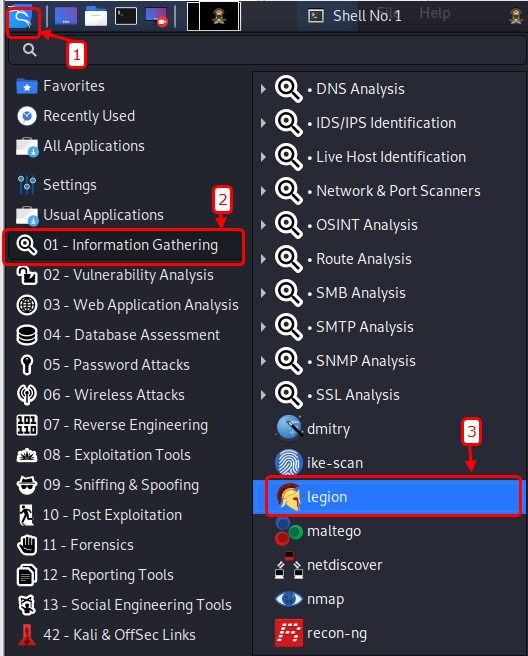Click the "Settings" label

(x=70, y=185)
